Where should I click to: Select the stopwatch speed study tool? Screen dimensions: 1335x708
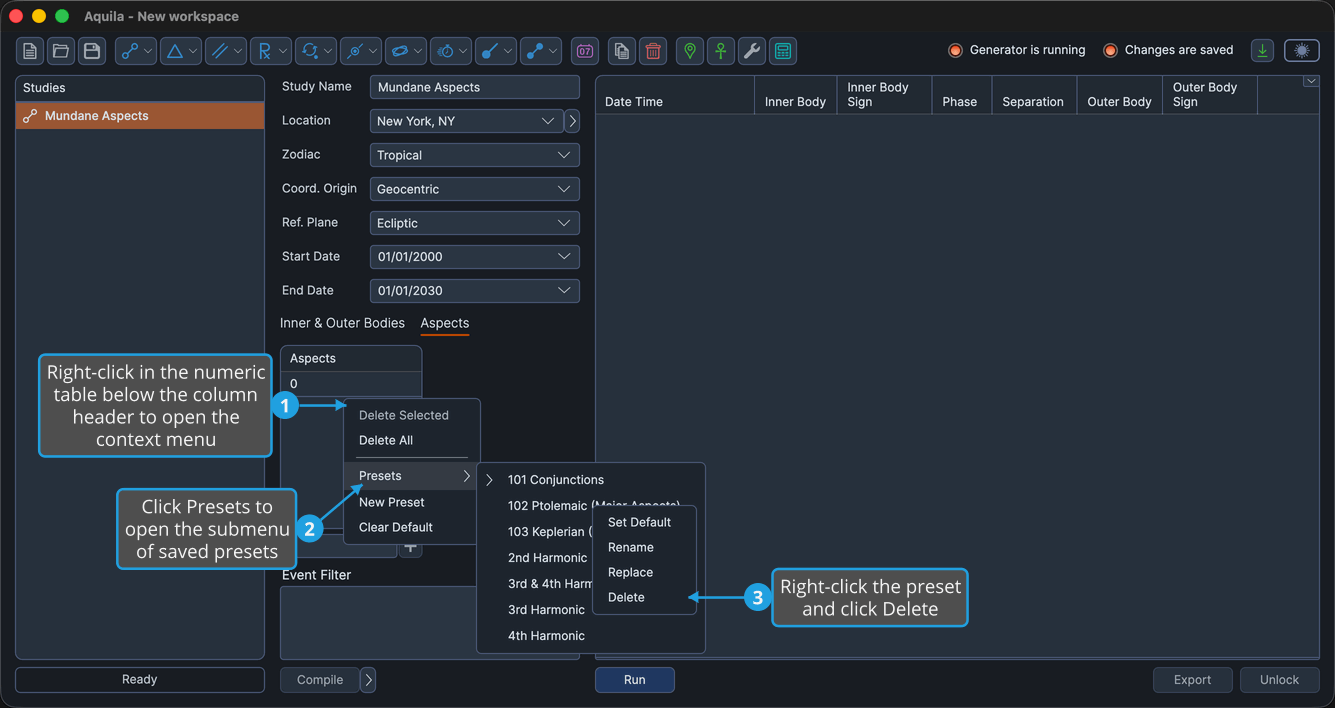pyautogui.click(x=451, y=51)
